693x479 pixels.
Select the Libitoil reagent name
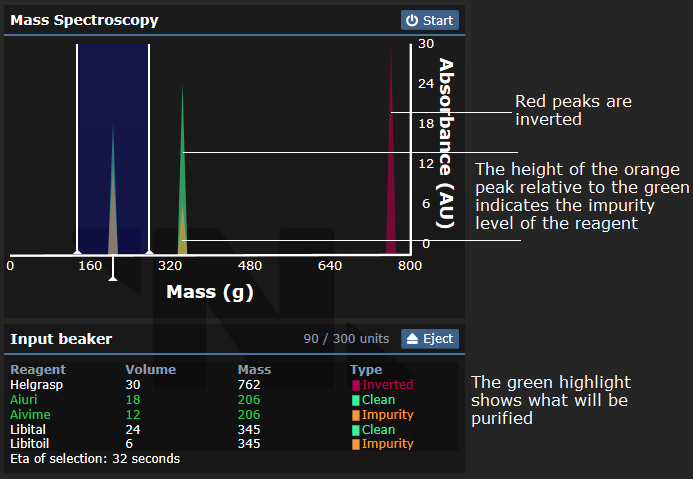[30, 444]
